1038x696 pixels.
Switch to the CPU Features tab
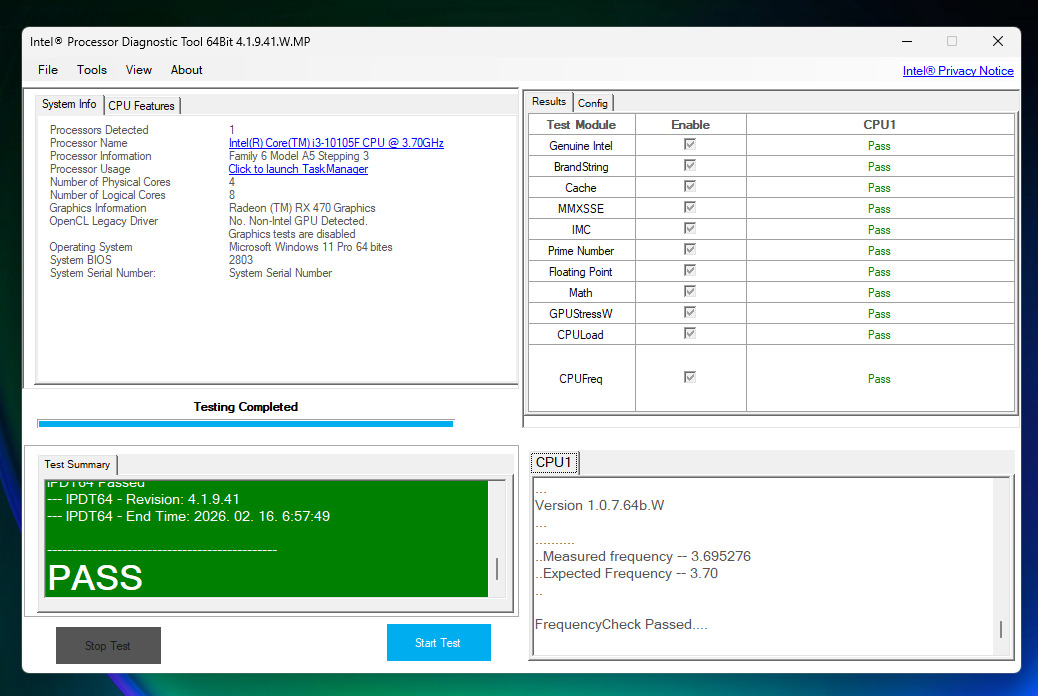tap(142, 105)
